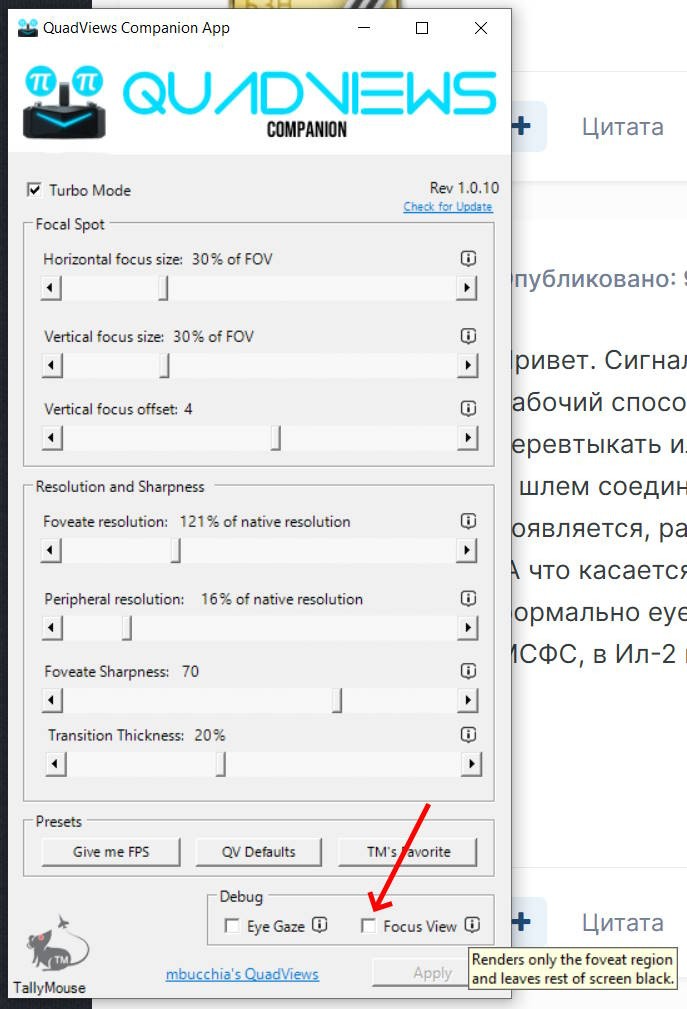Enable the Eye Gaze debug checkbox

click(x=232, y=925)
